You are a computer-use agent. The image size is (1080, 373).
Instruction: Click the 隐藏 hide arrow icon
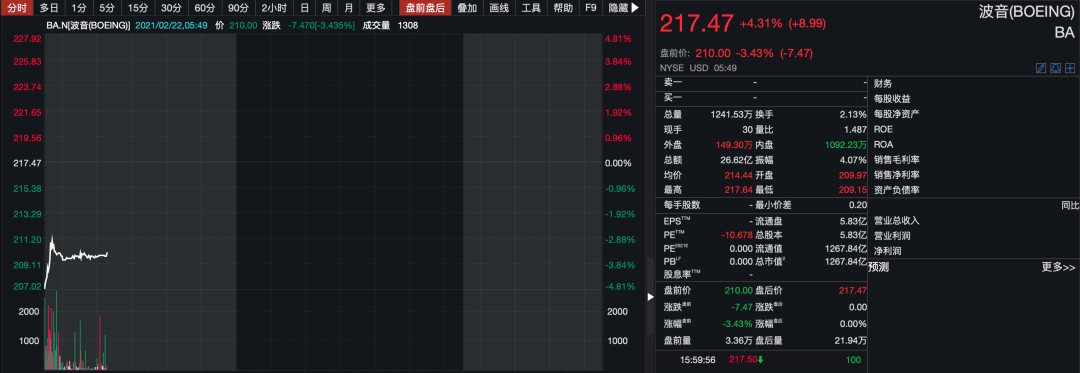click(x=635, y=8)
